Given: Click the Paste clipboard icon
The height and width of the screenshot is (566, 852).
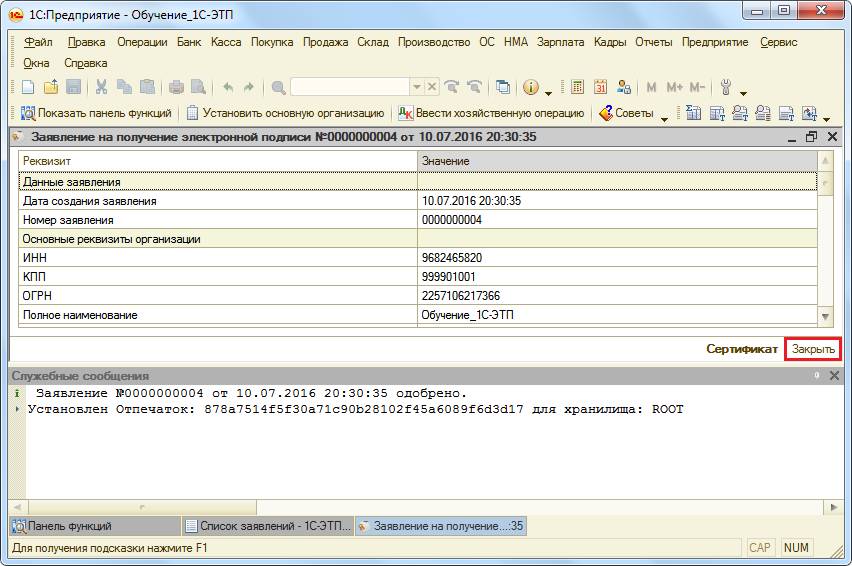Looking at the screenshot, I should 147,87.
